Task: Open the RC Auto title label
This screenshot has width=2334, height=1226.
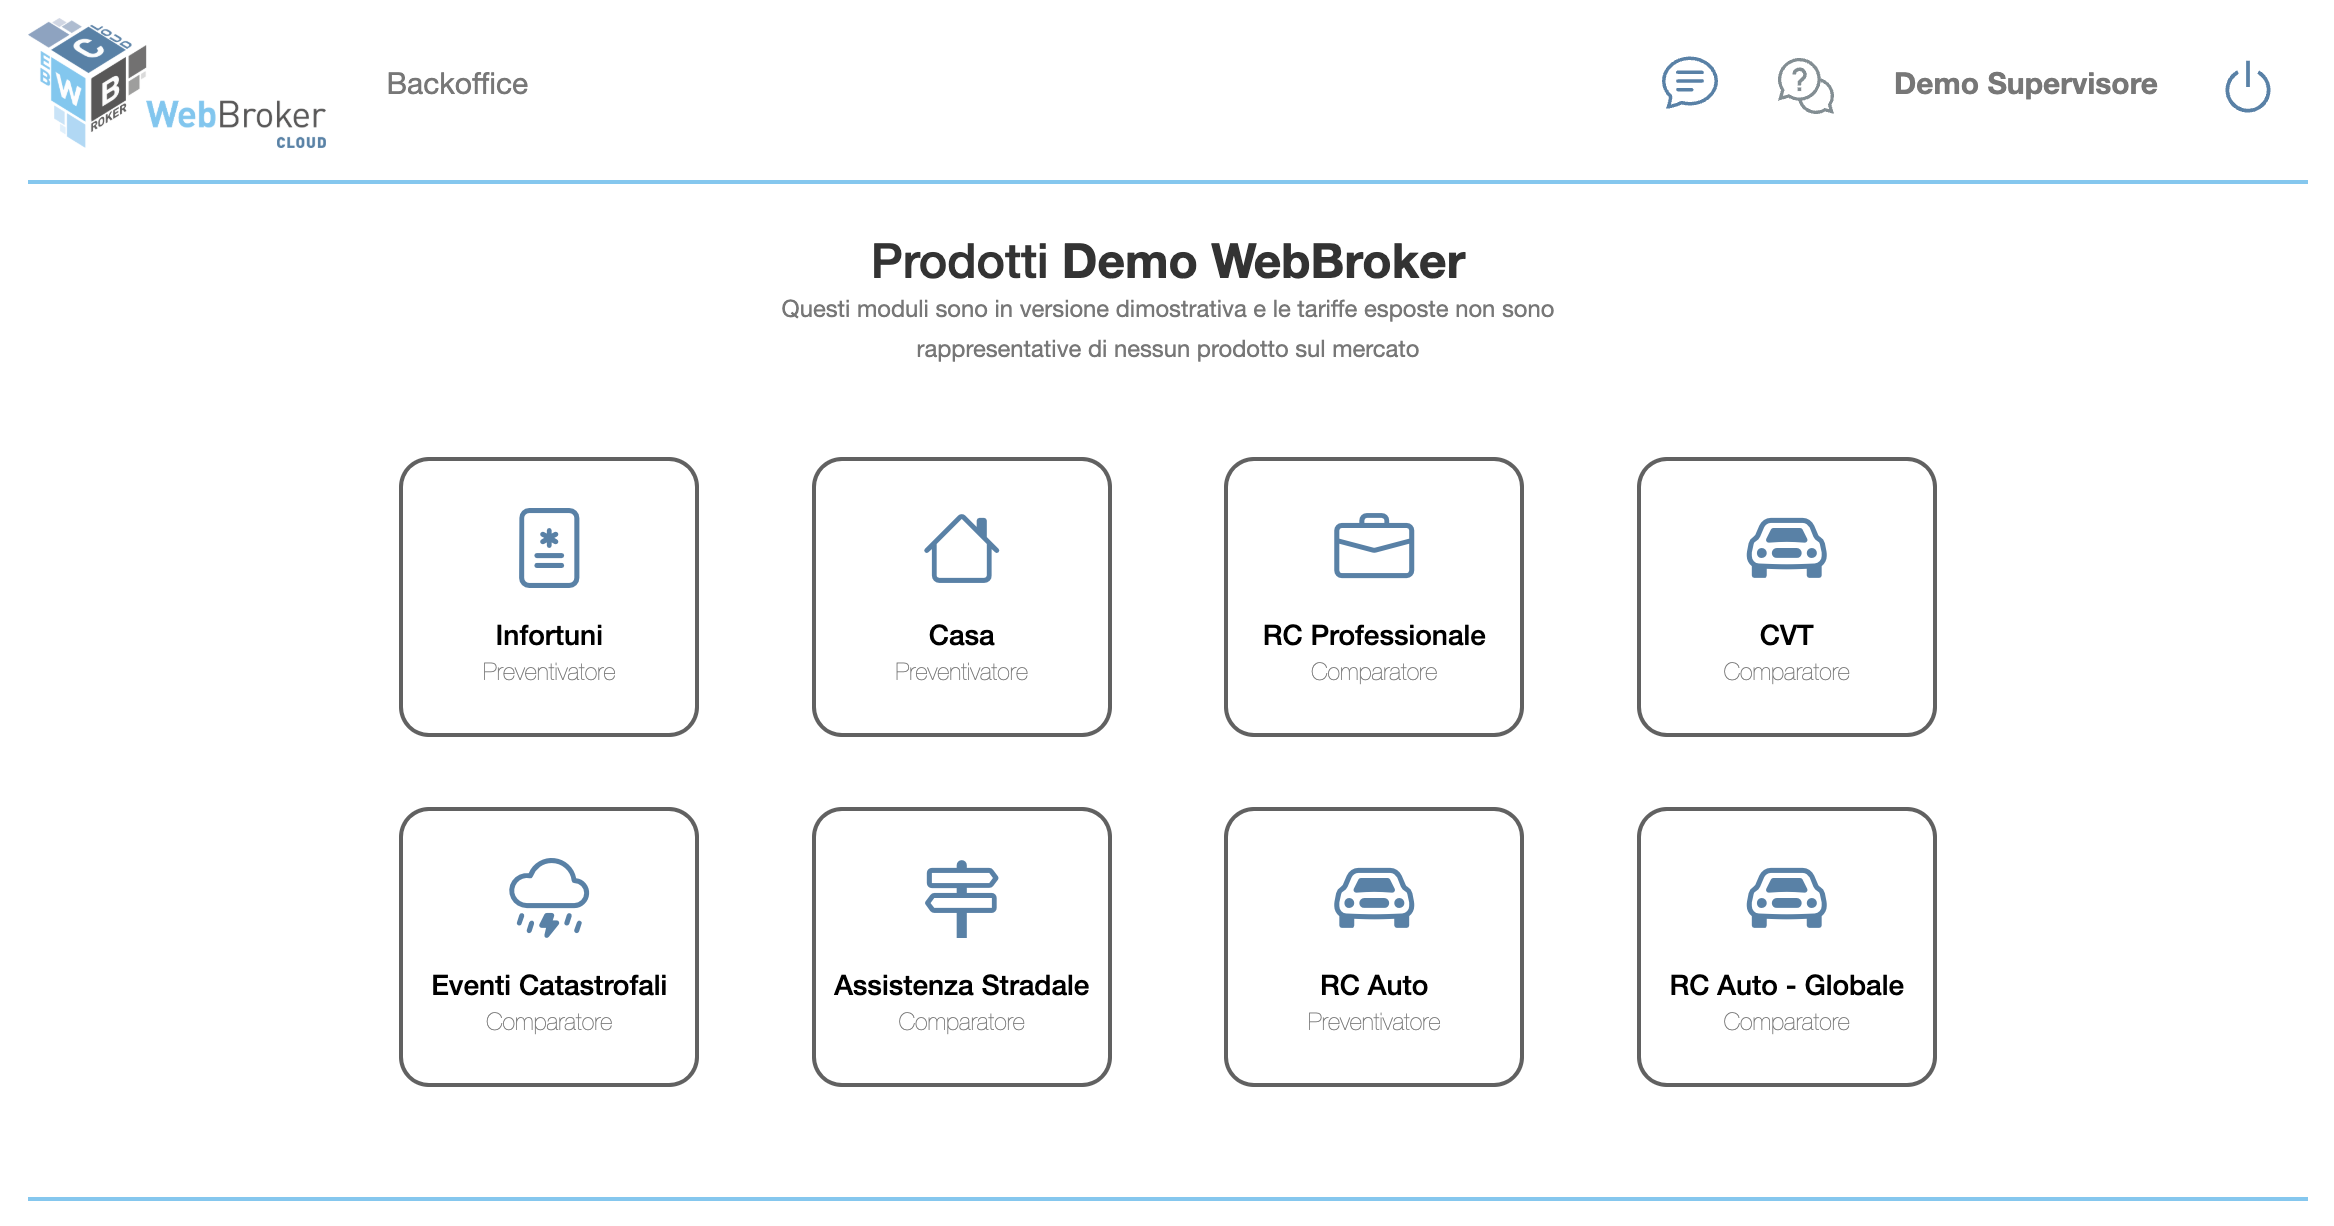Action: [1374, 985]
